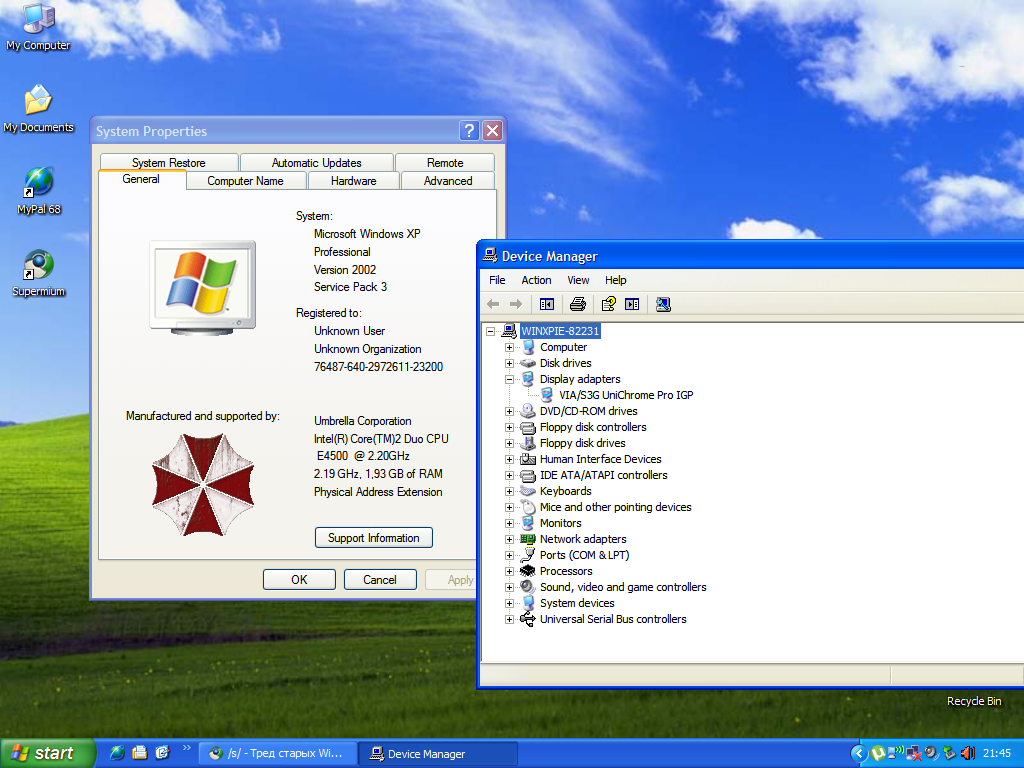This screenshot has height=768, width=1024.
Task: Click Safely Remove Hardware tray icon
Action: click(x=949, y=754)
